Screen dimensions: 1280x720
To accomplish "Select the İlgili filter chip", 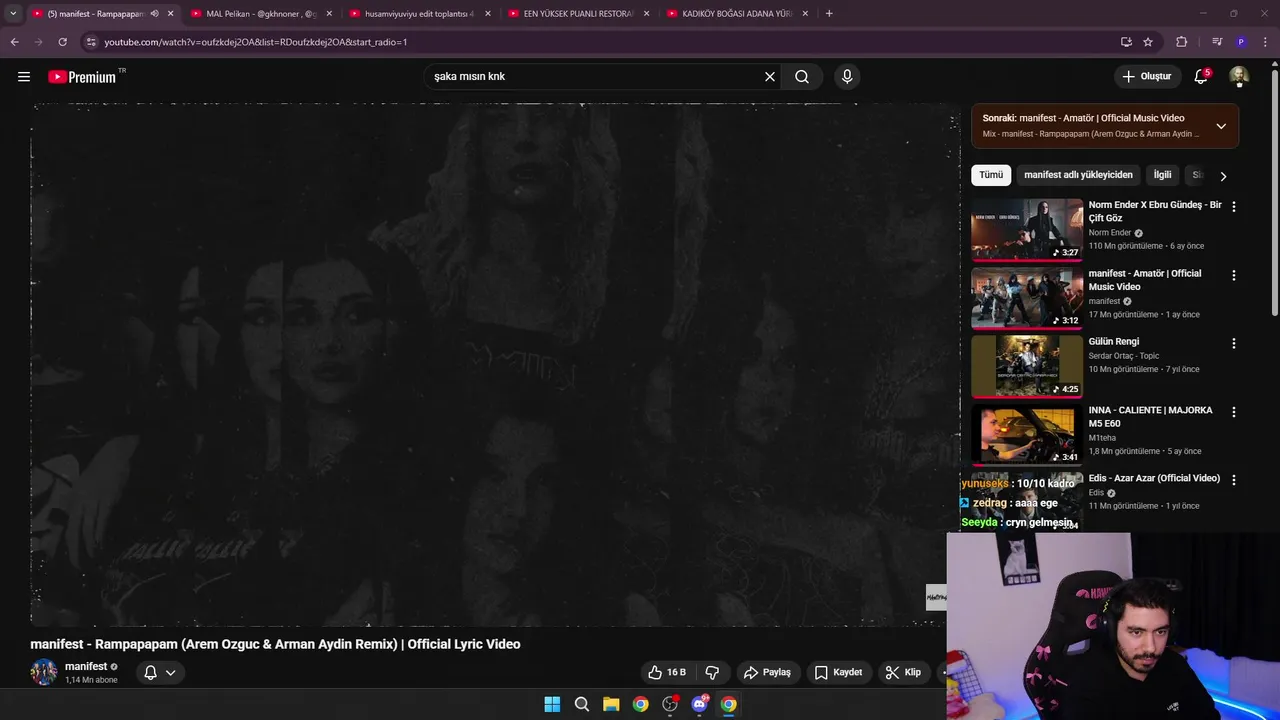I will (1163, 175).
